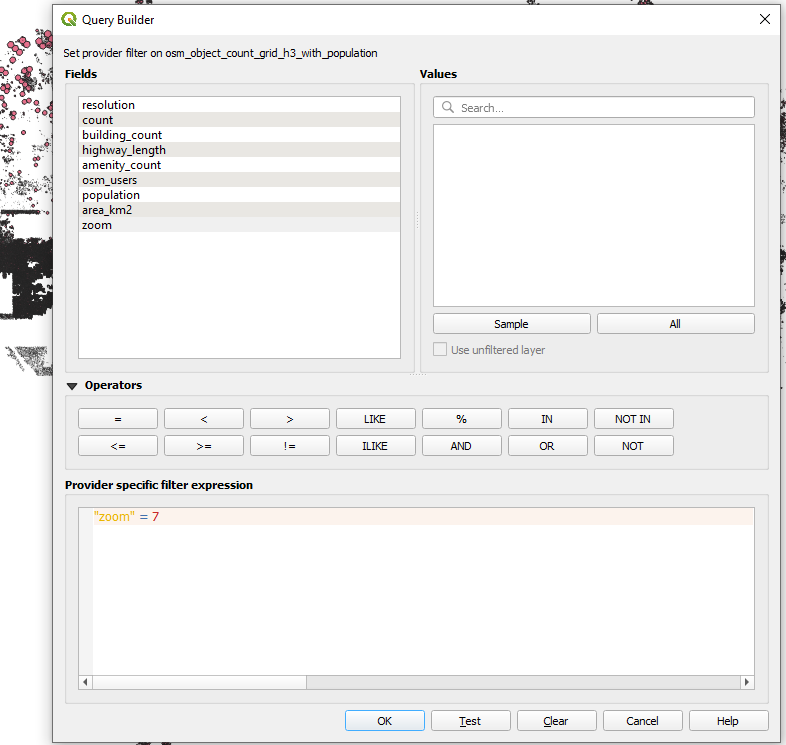The image size is (786, 745).
Task: Insert the LIKE operator
Action: [375, 419]
